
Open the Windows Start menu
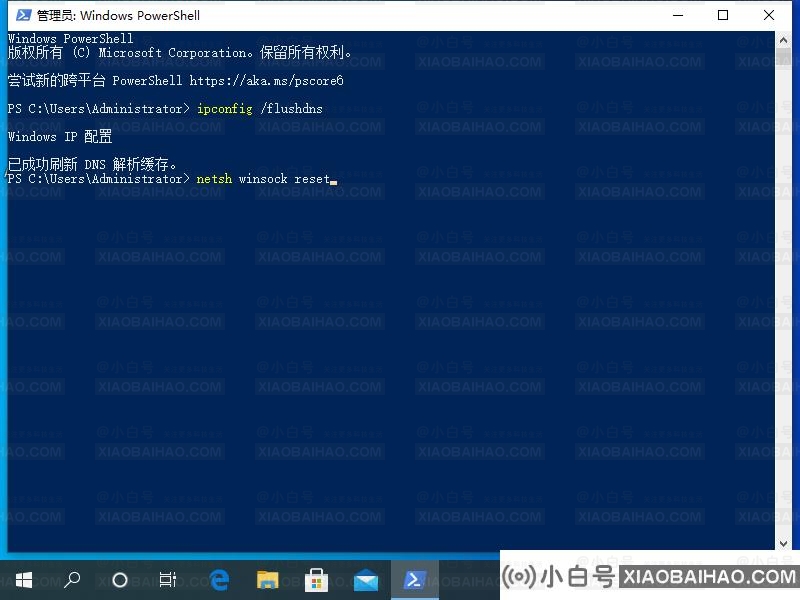pyautogui.click(x=23, y=580)
